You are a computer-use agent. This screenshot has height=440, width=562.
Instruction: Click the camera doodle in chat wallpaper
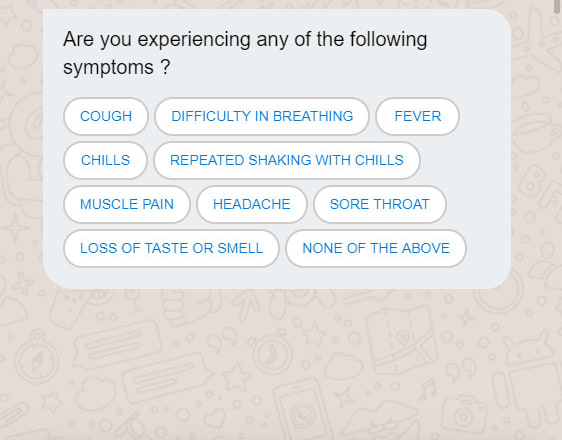point(465,415)
